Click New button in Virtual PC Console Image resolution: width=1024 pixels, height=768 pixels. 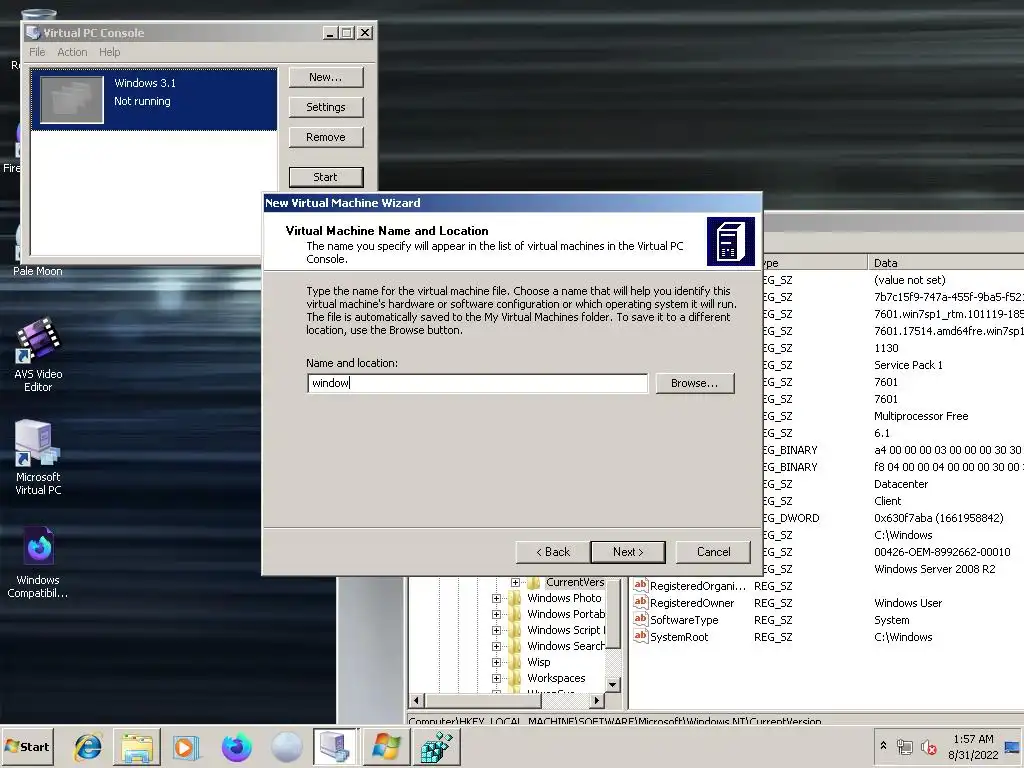click(325, 77)
